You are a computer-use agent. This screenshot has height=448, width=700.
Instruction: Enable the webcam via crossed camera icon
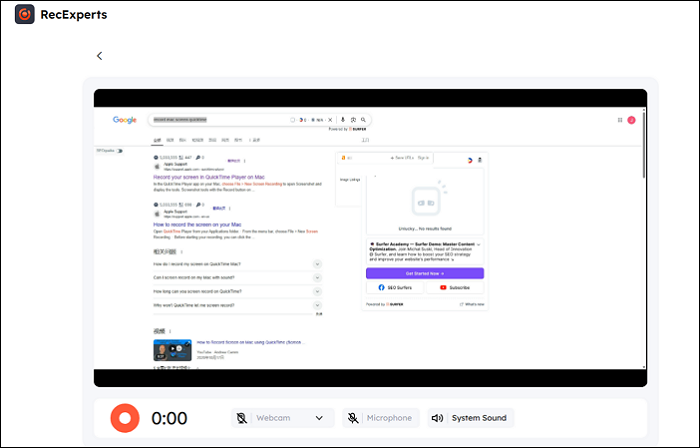pos(242,418)
